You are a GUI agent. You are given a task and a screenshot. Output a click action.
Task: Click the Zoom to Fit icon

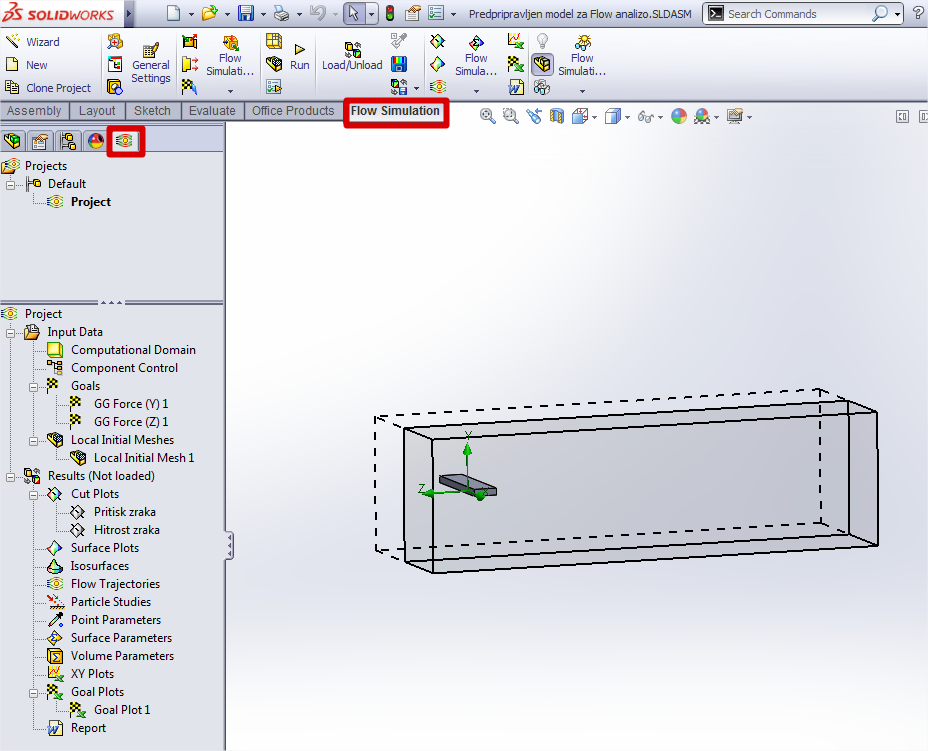click(x=487, y=116)
